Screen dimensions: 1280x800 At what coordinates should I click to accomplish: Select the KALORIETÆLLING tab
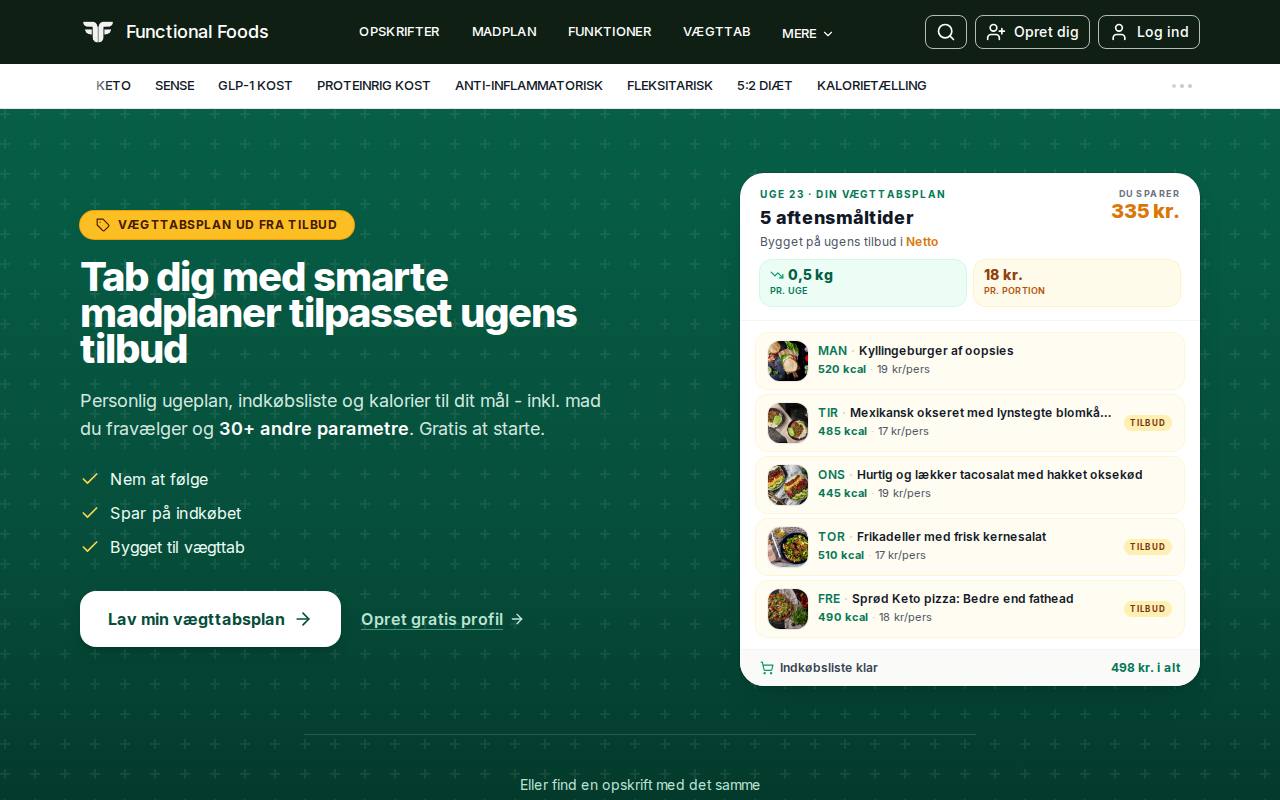[872, 86]
